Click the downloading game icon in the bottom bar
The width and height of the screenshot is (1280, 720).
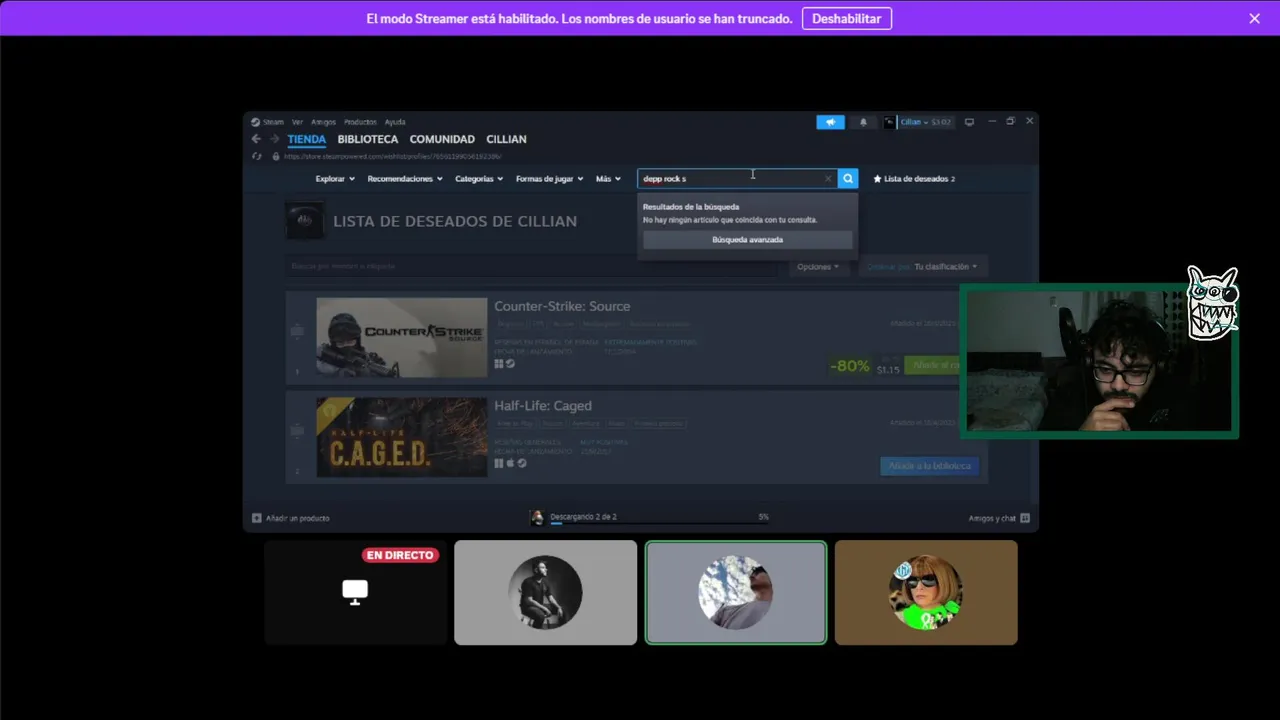click(x=537, y=517)
